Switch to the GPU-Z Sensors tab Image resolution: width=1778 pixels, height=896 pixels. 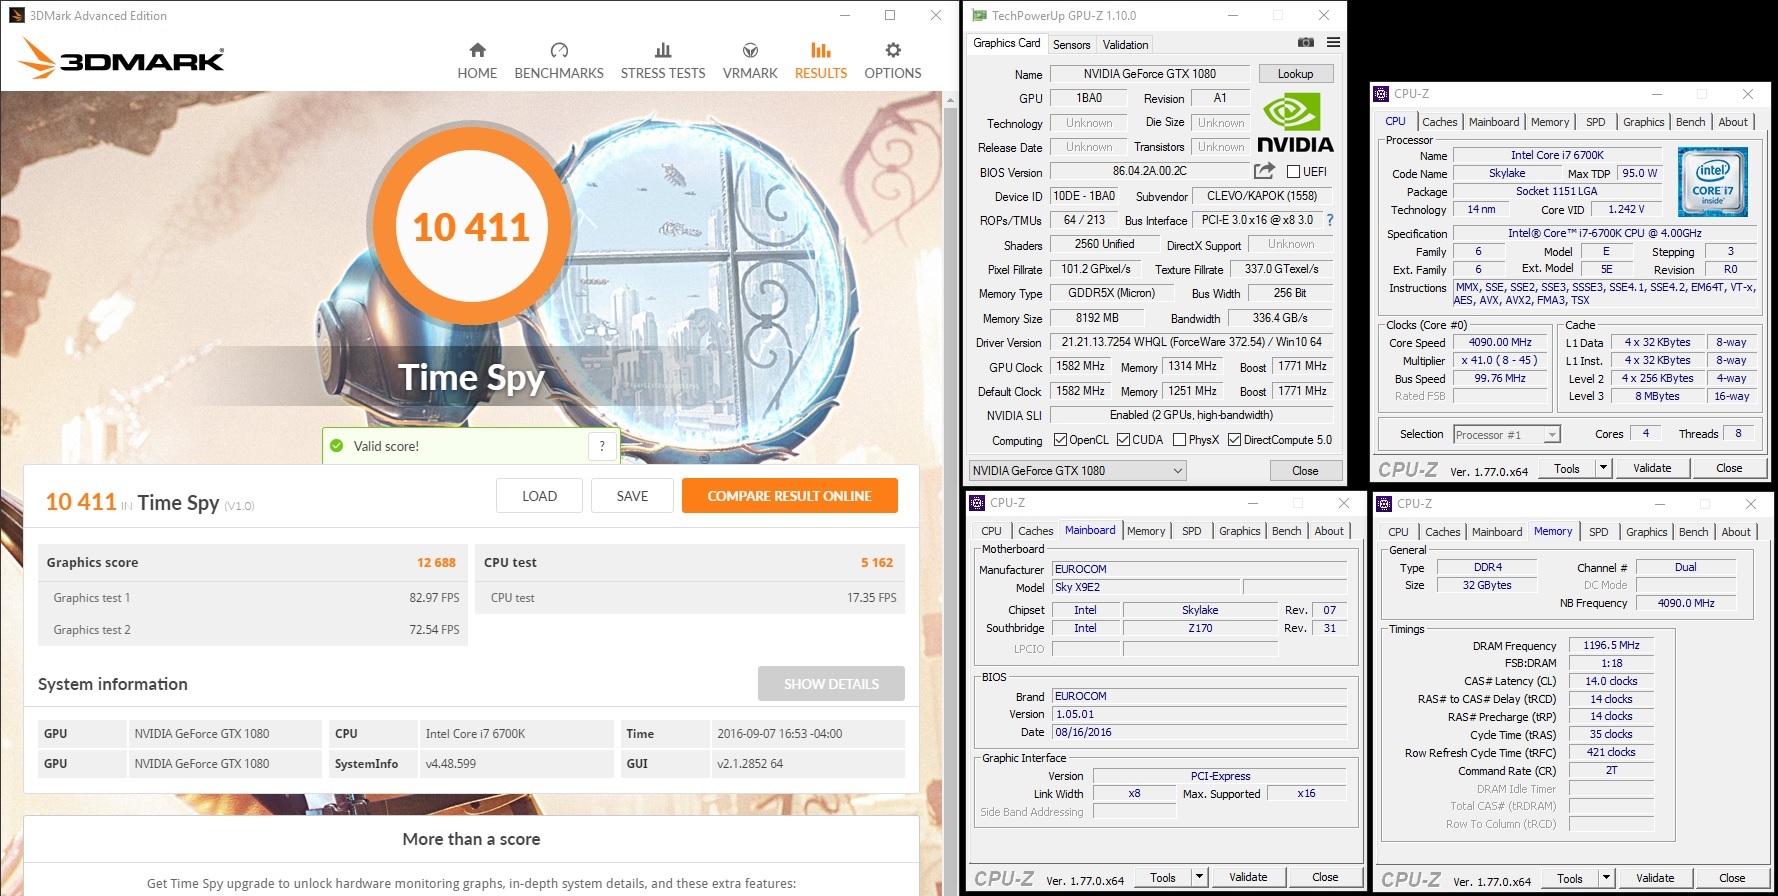pyautogui.click(x=1071, y=45)
